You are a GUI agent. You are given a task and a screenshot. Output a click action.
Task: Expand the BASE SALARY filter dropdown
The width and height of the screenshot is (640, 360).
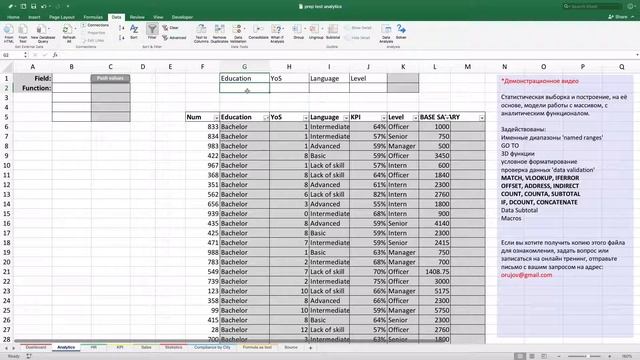[482, 118]
